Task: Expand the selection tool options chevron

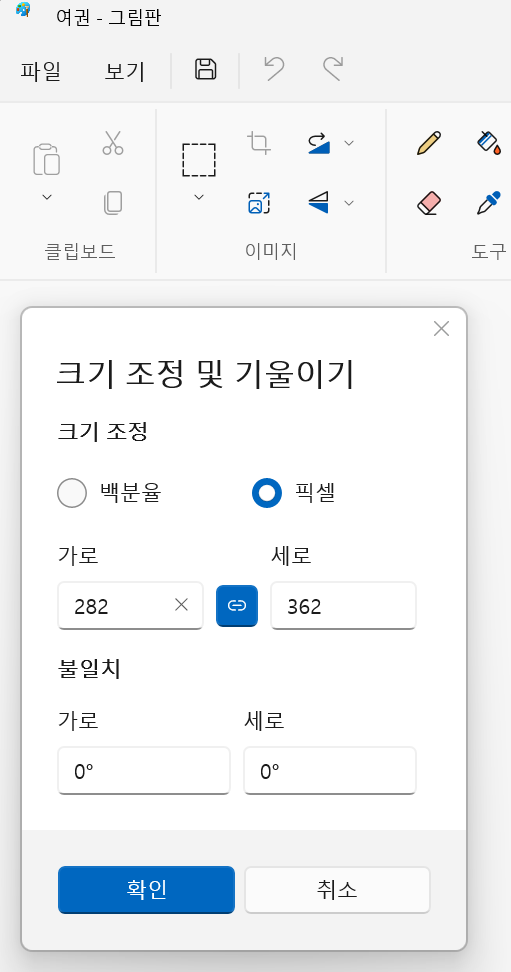Action: tap(198, 197)
